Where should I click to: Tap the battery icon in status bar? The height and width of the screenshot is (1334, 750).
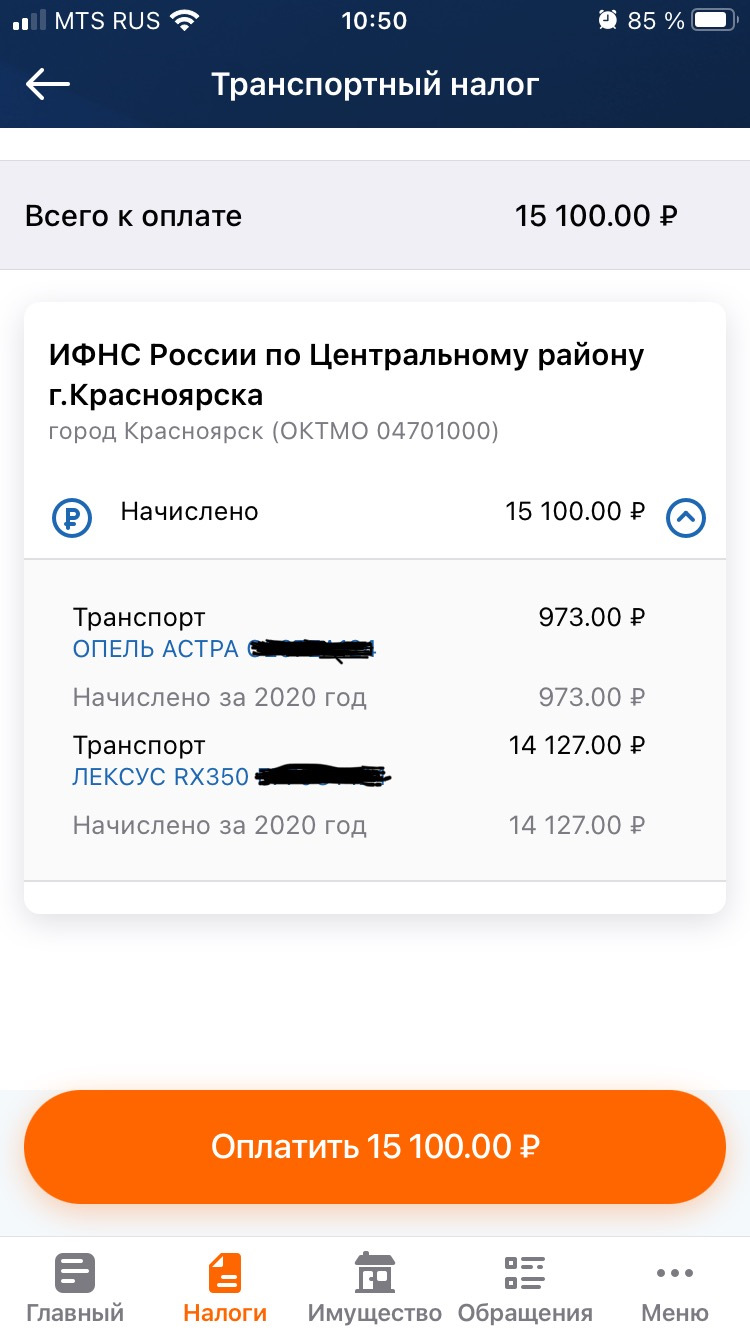(x=715, y=20)
